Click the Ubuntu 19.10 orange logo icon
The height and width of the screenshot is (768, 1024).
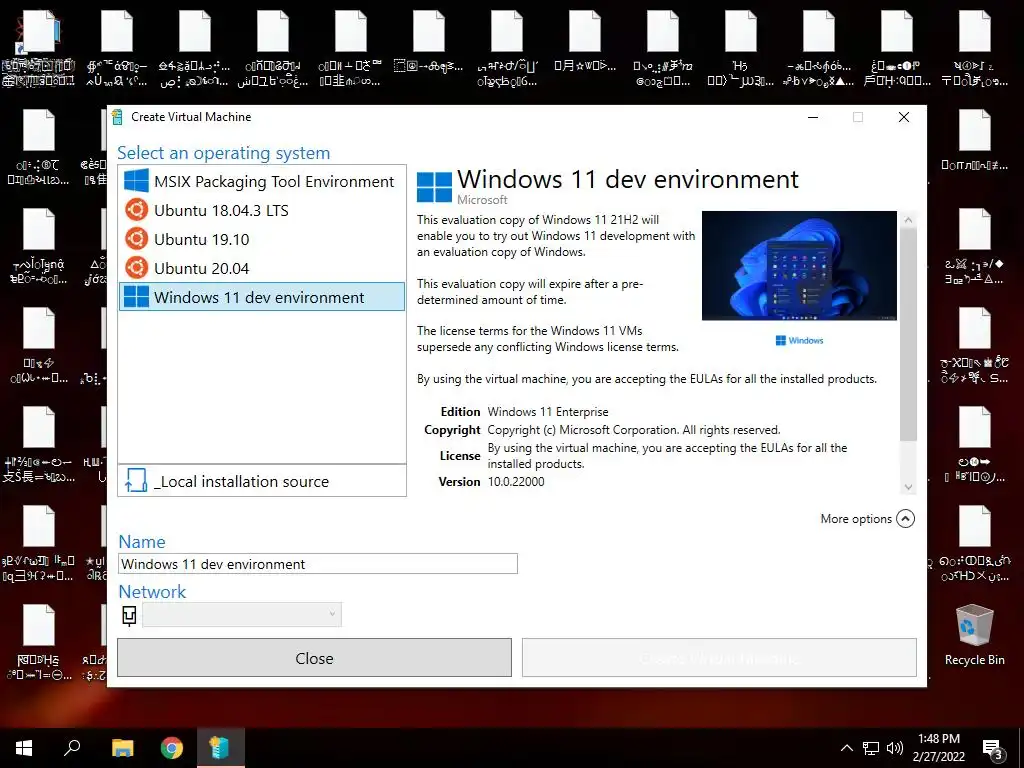tap(136, 239)
